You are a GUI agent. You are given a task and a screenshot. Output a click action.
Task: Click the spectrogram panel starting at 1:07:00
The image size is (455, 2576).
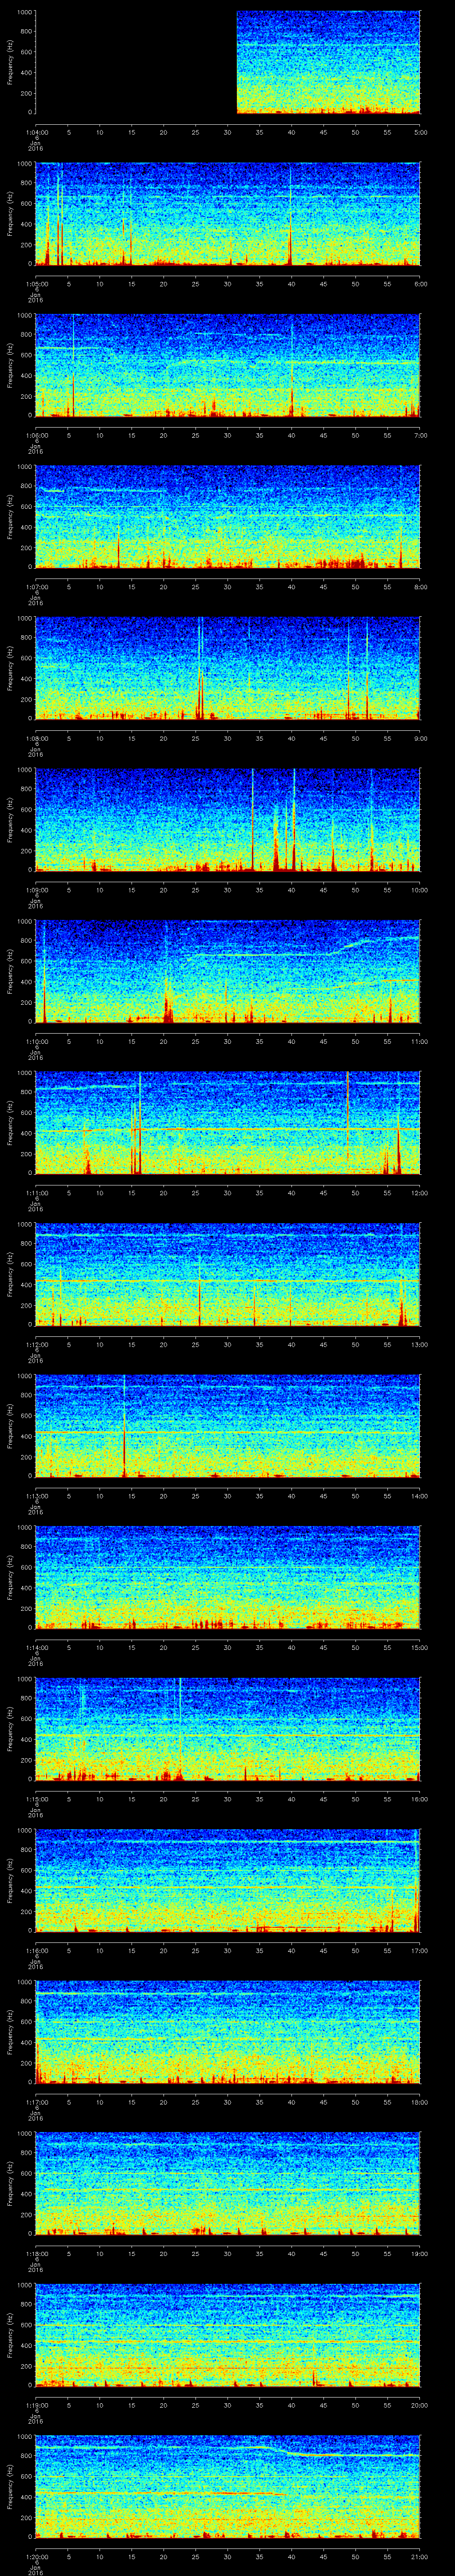click(228, 517)
